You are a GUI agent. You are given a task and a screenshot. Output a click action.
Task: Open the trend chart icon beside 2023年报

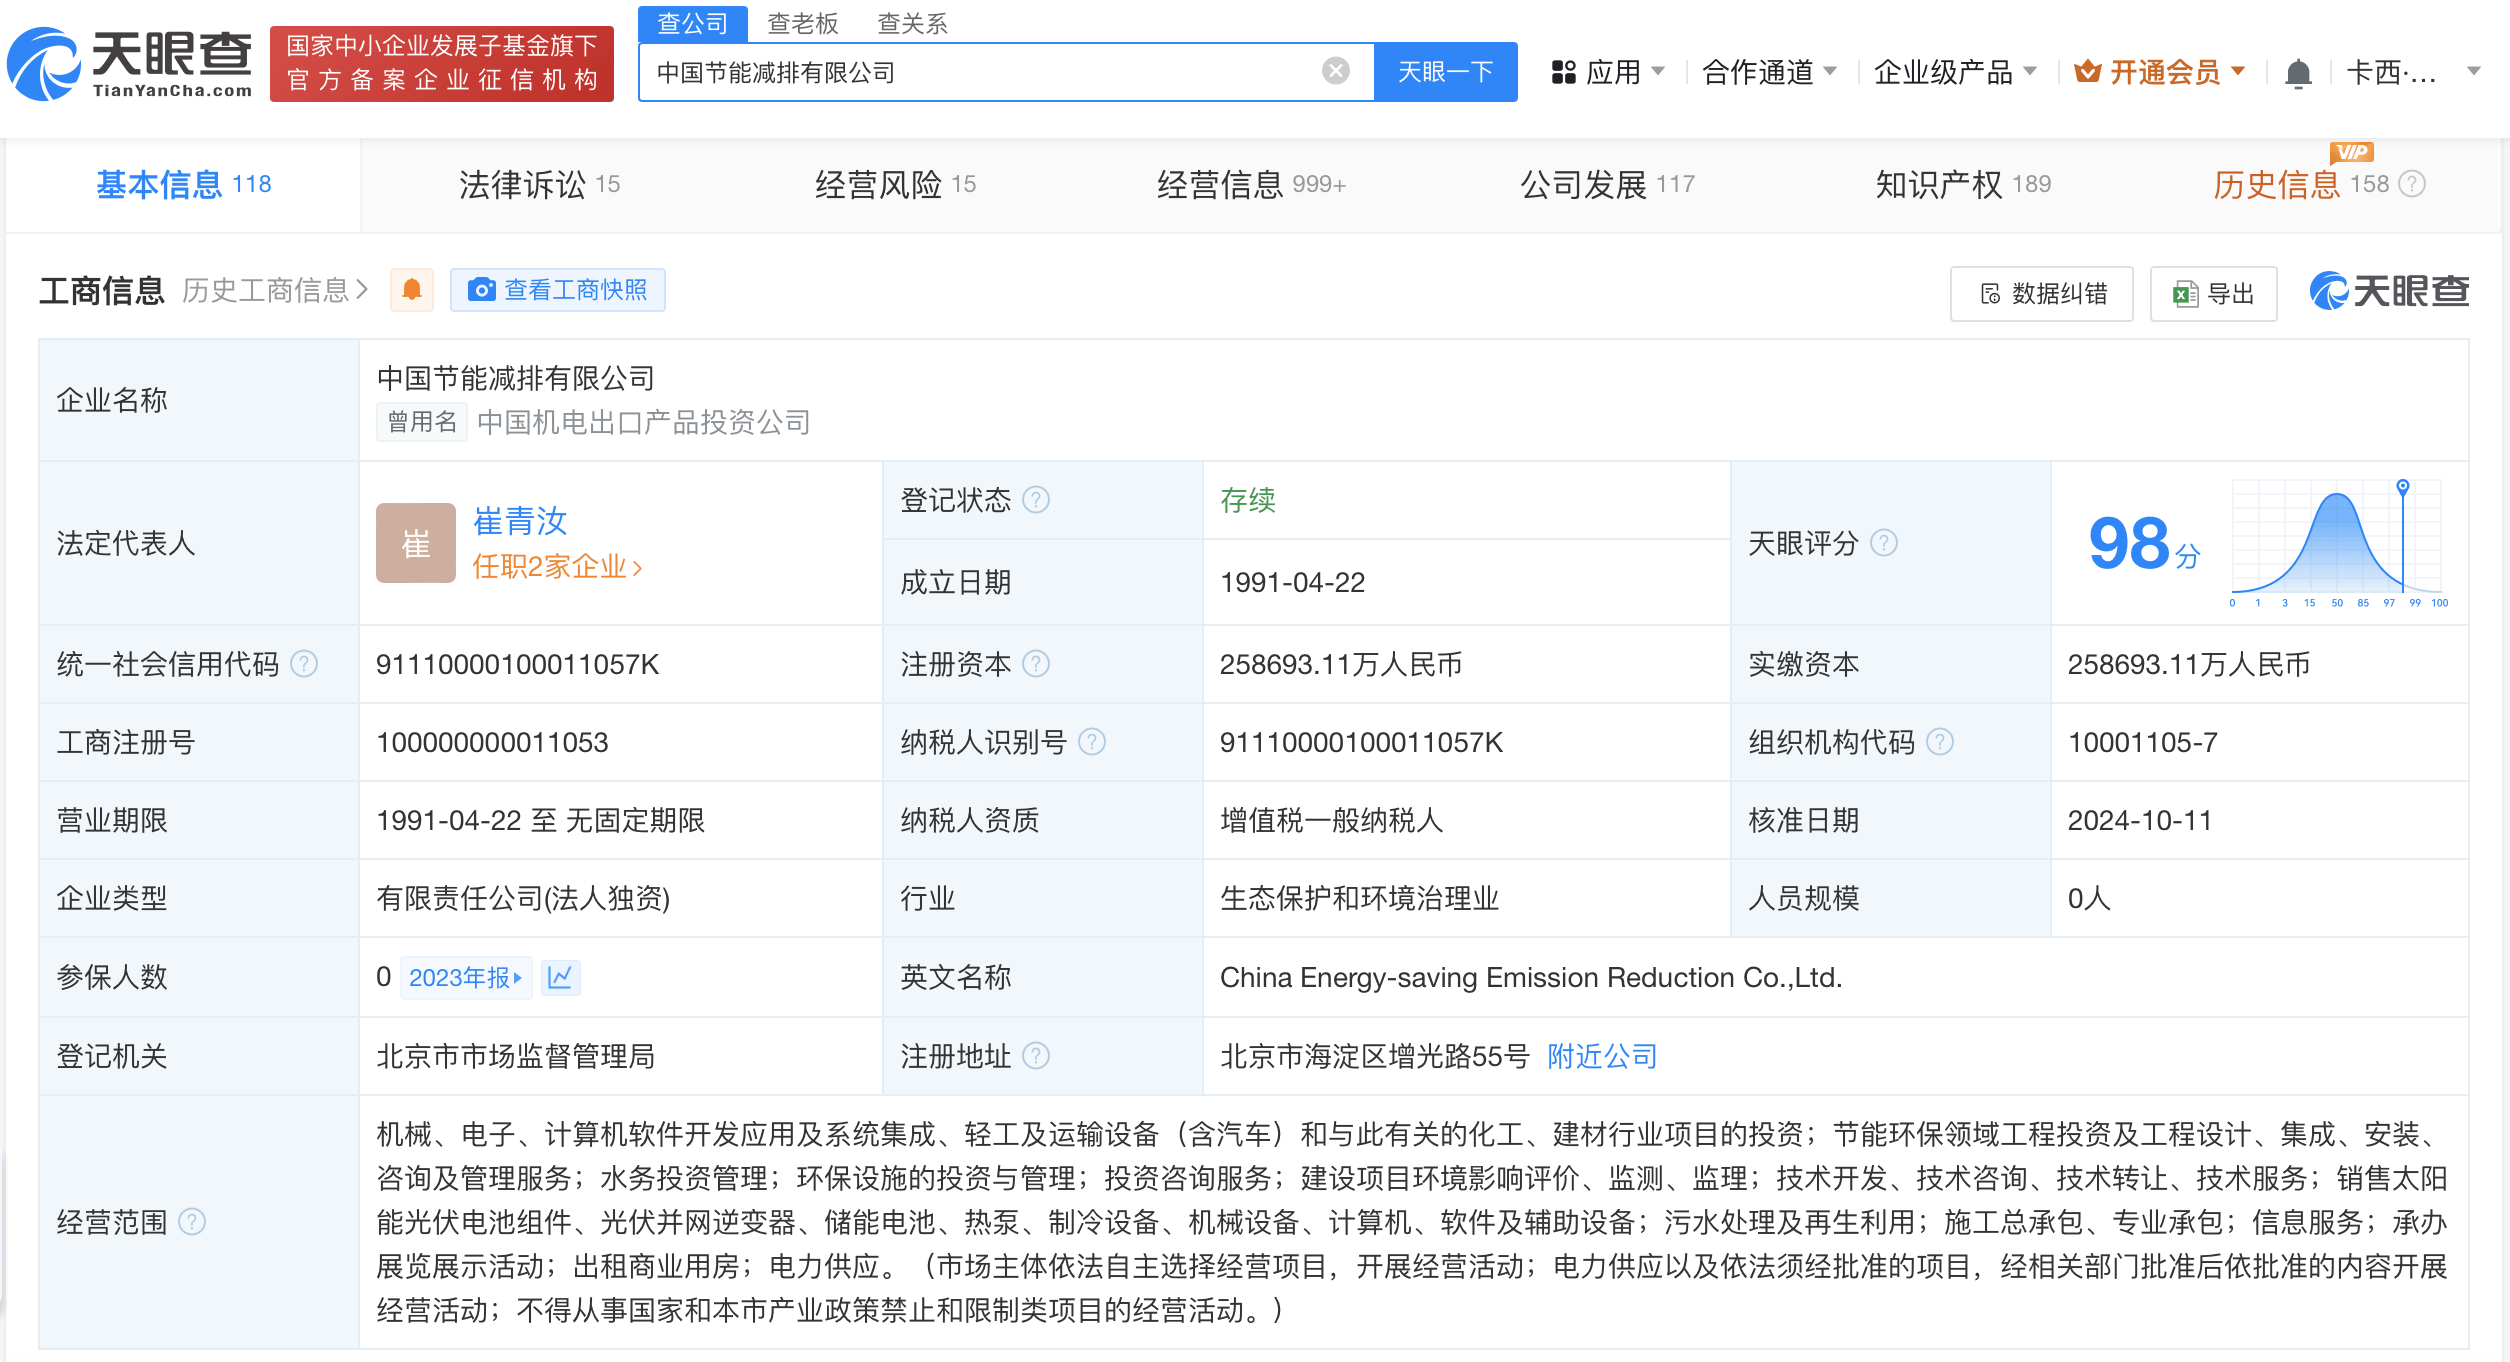[x=560, y=977]
